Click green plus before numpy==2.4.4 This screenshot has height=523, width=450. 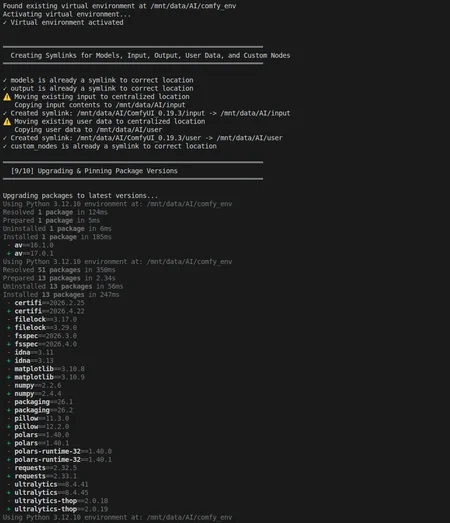pyautogui.click(x=9, y=394)
